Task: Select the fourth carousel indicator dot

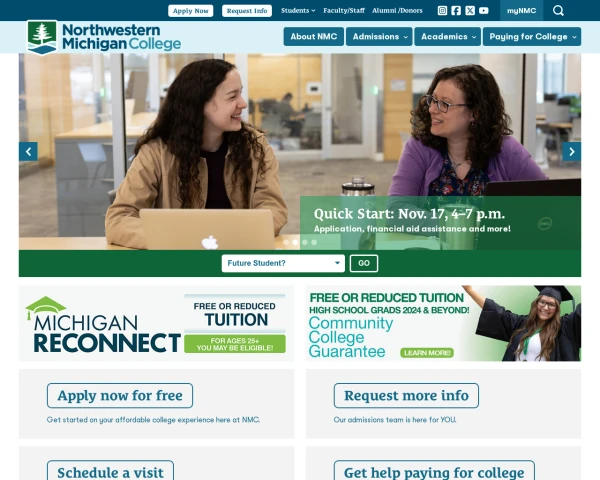Action: (314, 242)
